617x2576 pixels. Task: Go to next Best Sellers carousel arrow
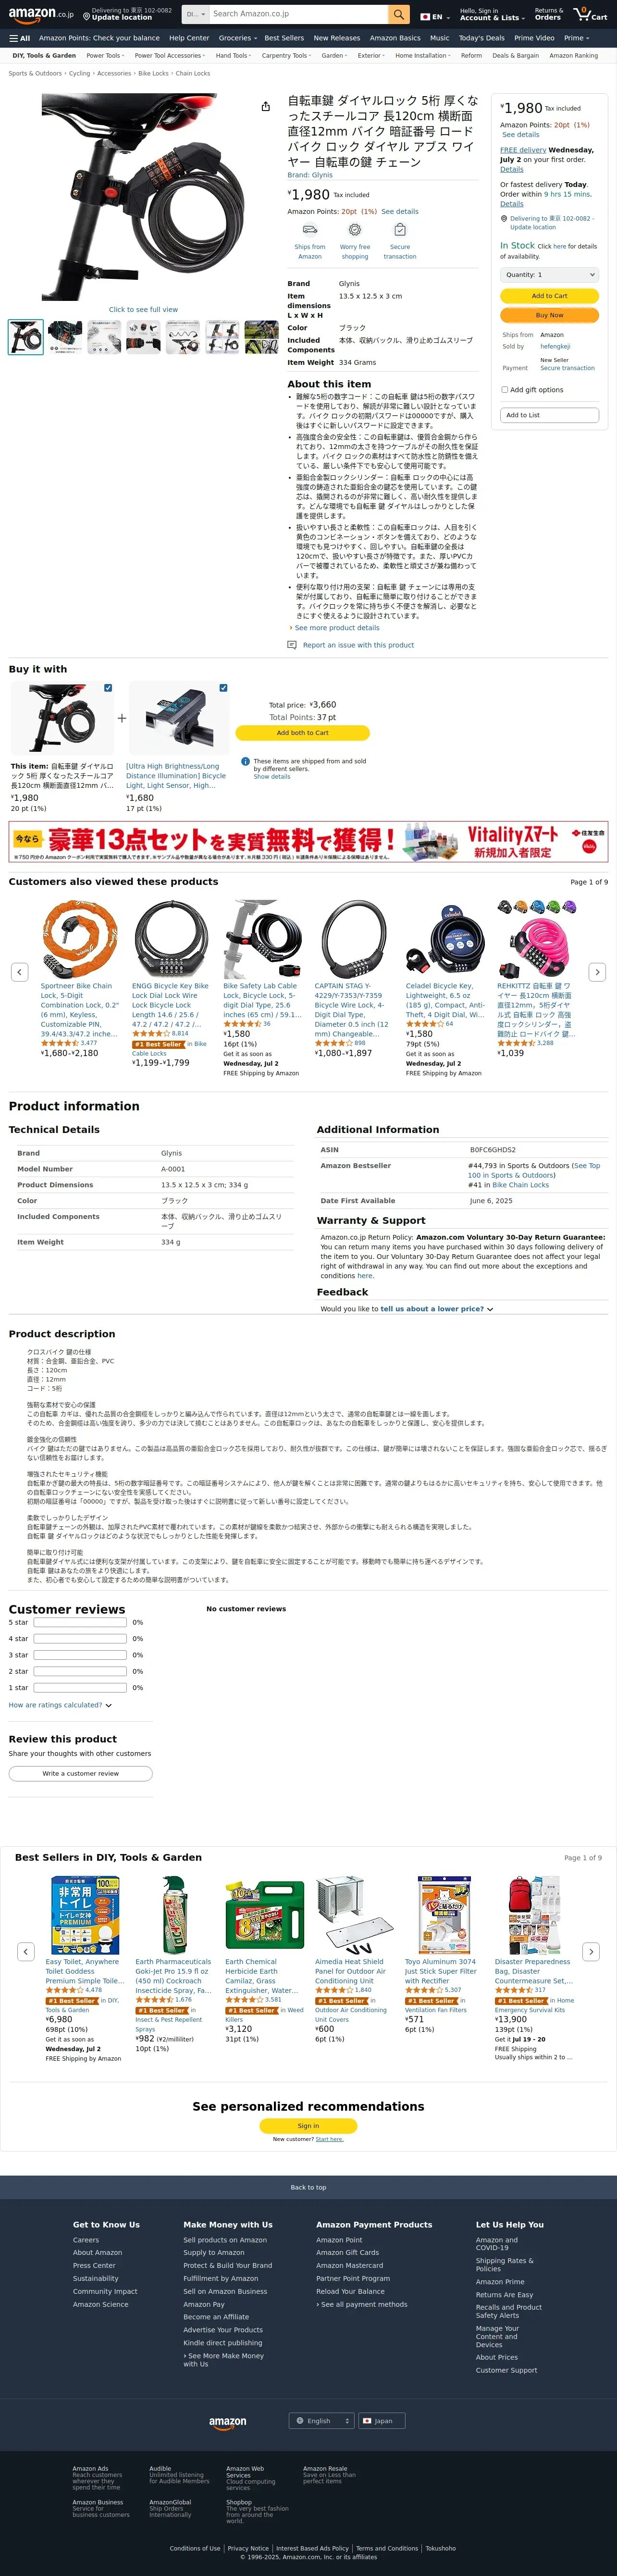(591, 1951)
